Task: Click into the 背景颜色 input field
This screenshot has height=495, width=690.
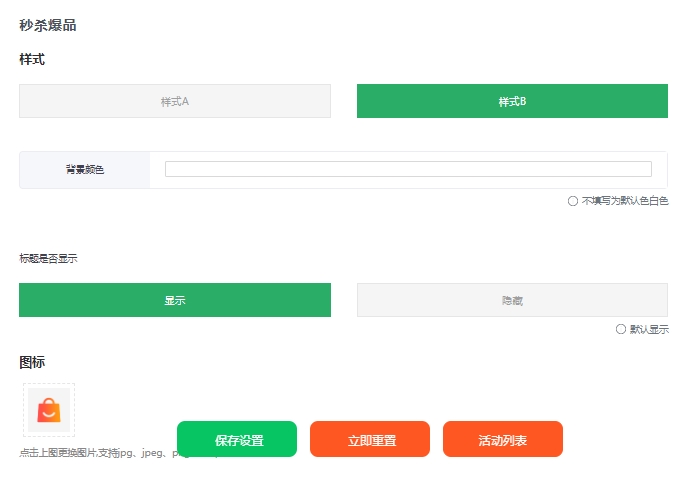Action: point(408,169)
